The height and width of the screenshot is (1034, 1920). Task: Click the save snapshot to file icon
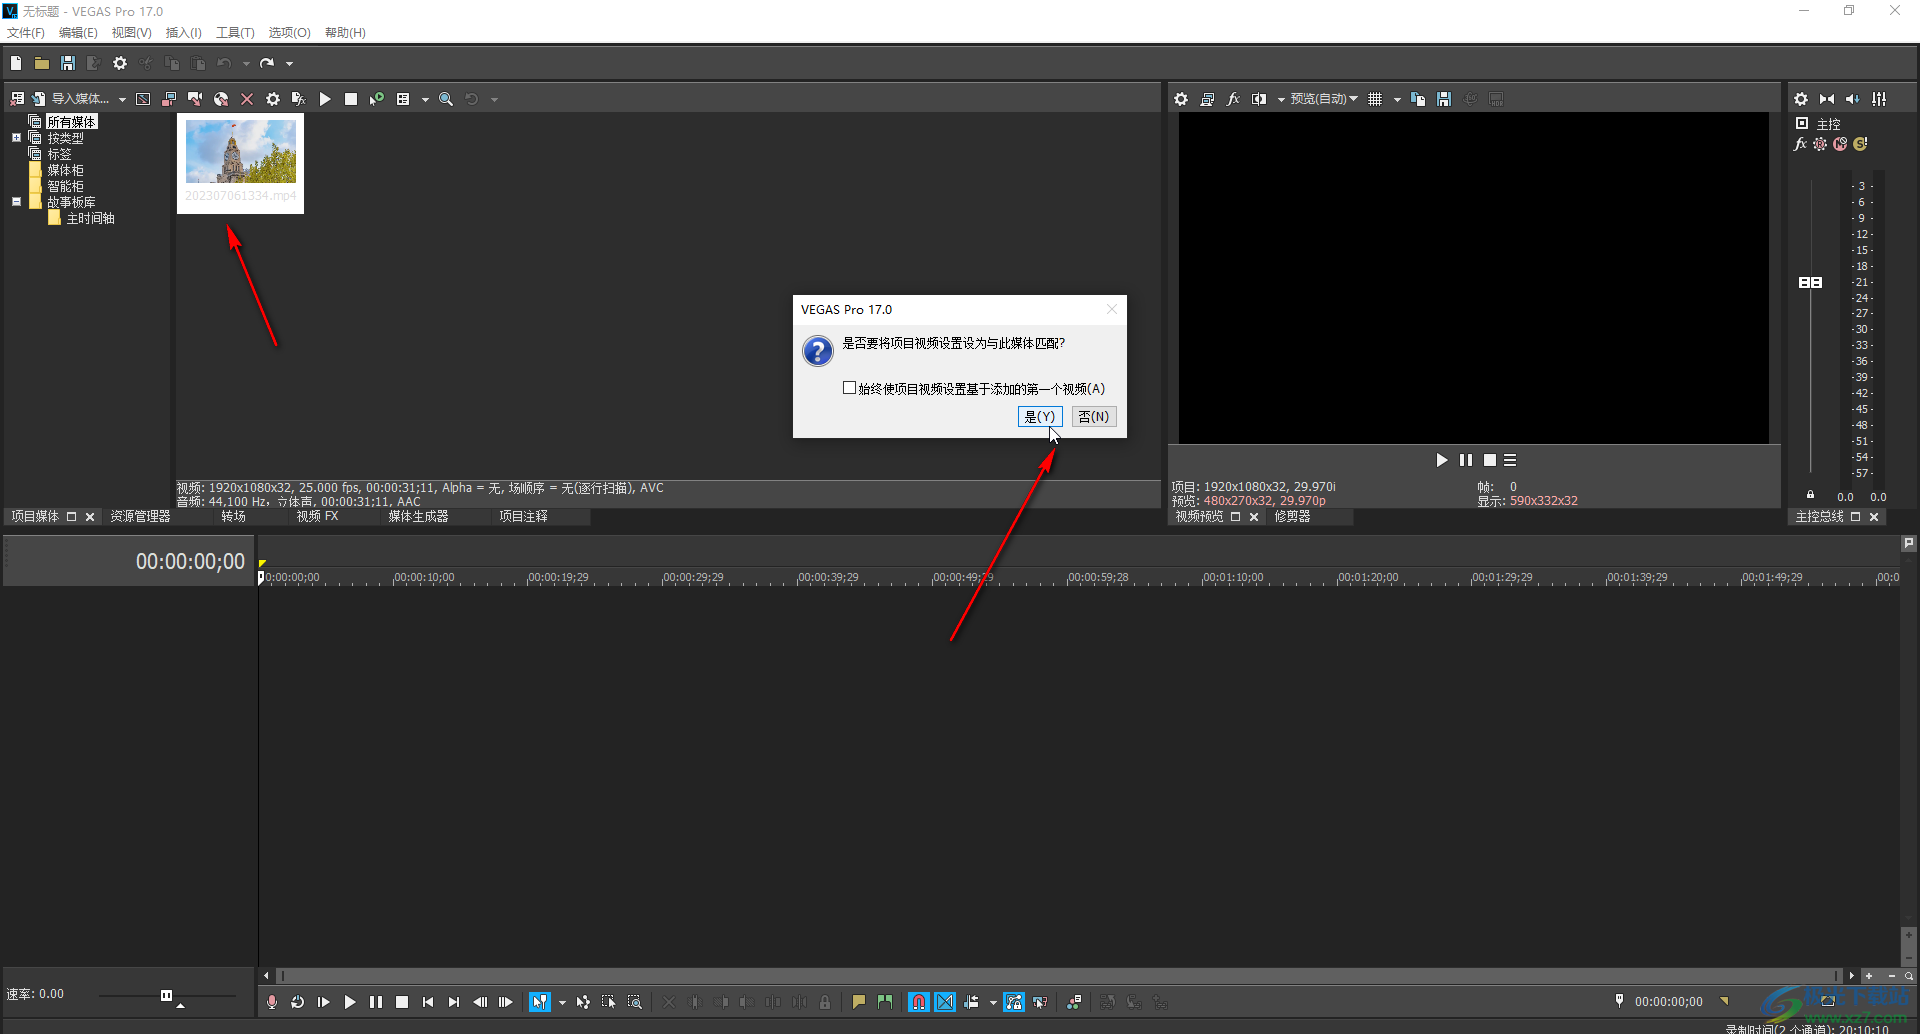point(1444,99)
